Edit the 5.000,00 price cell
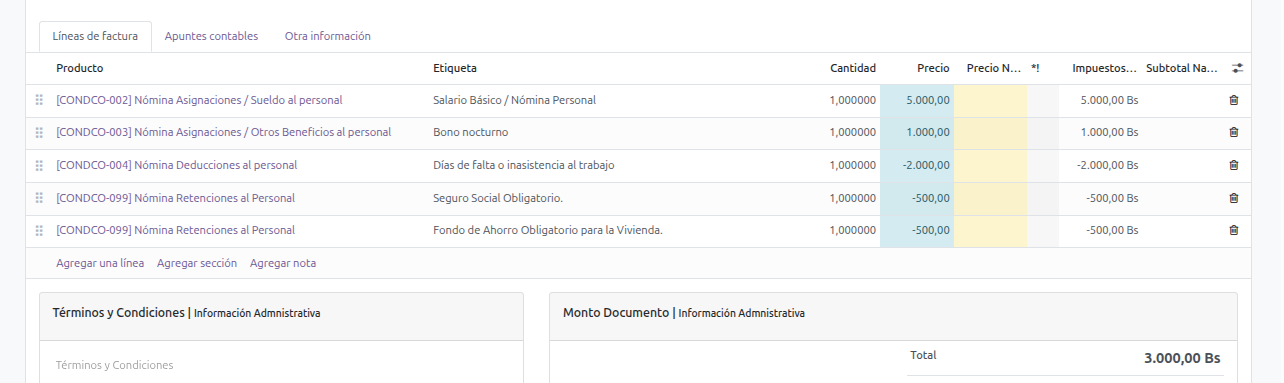Image resolution: width=1284 pixels, height=383 pixels. (917, 100)
